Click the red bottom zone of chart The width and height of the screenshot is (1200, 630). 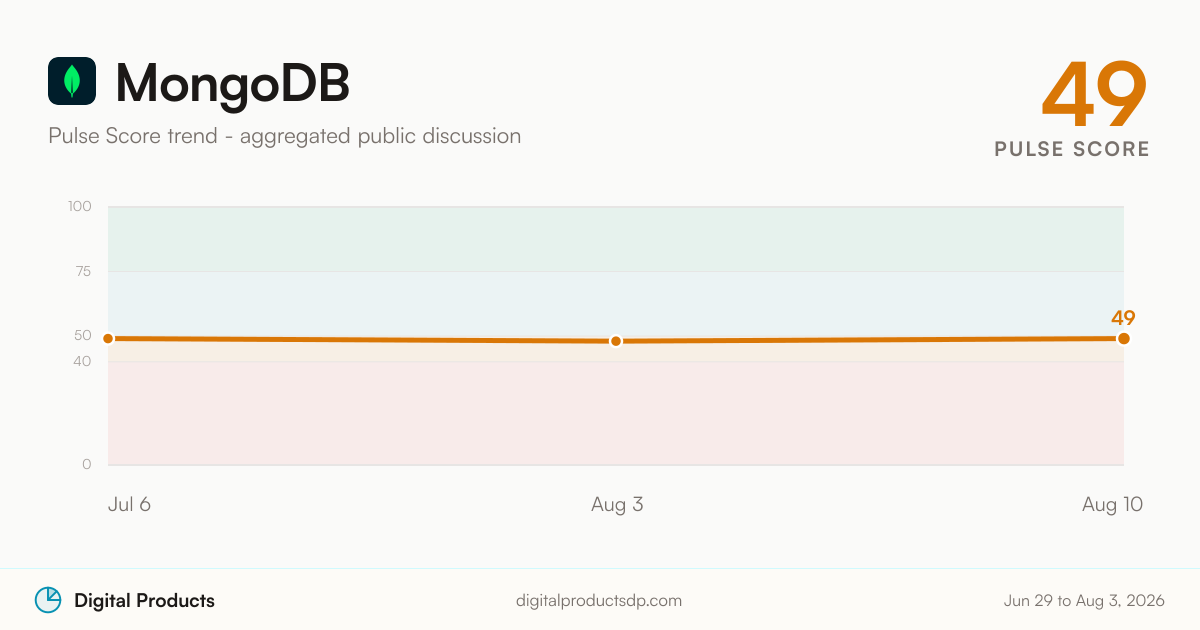point(616,413)
